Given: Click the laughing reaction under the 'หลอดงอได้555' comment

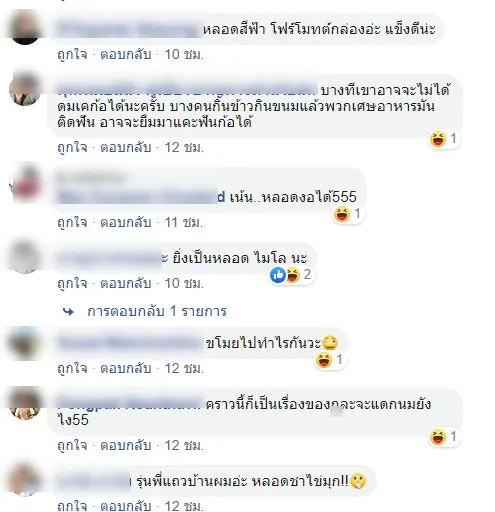Looking at the screenshot, I should tap(342, 214).
